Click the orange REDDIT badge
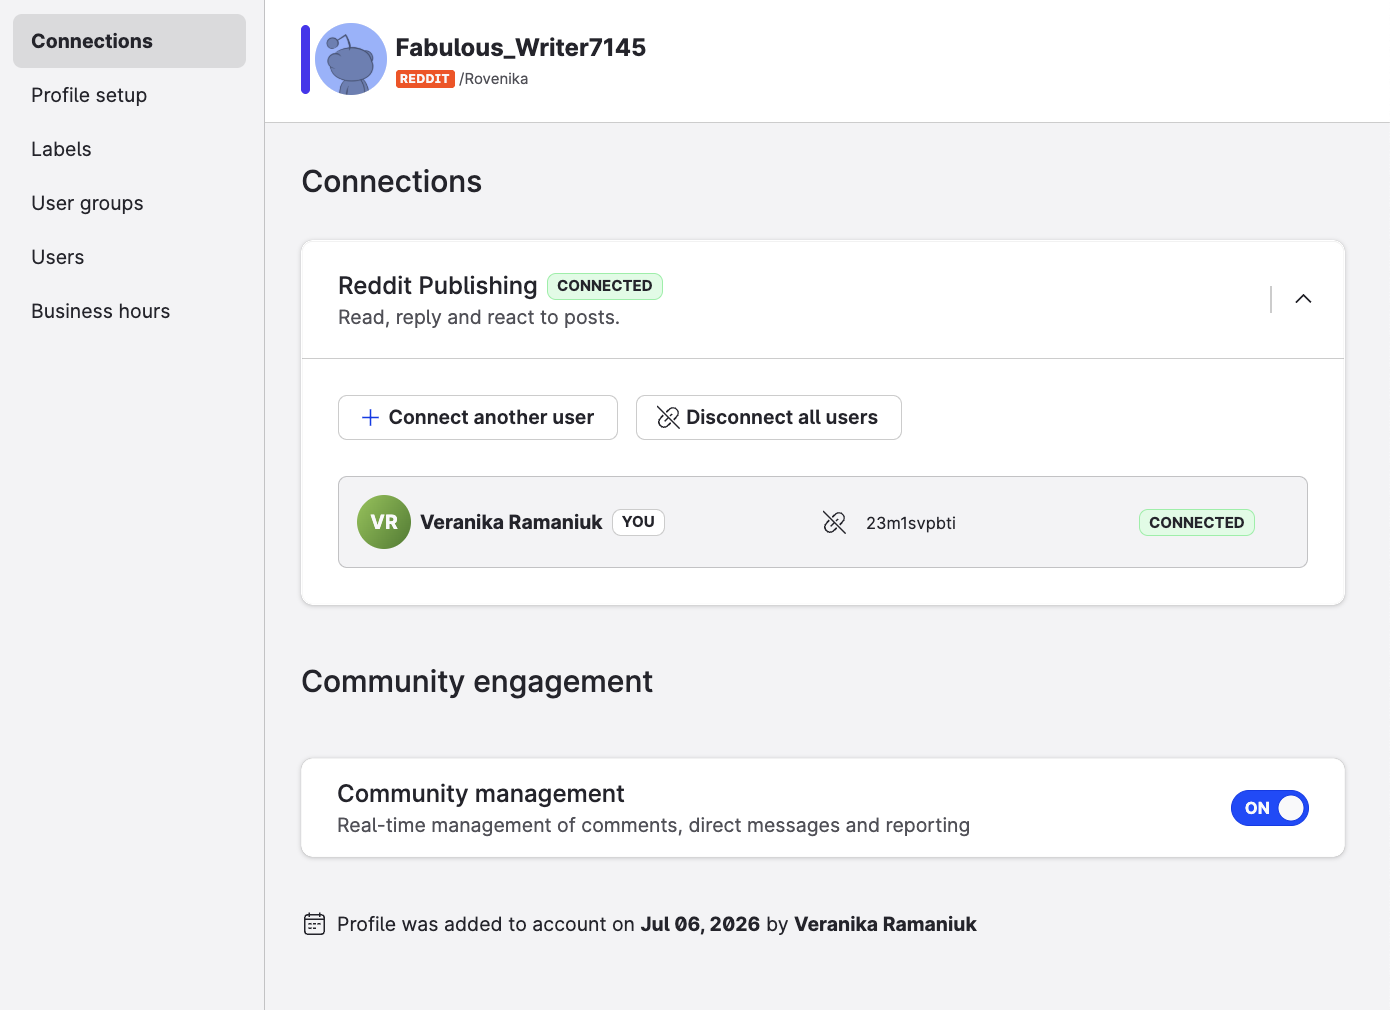1390x1010 pixels. [425, 79]
